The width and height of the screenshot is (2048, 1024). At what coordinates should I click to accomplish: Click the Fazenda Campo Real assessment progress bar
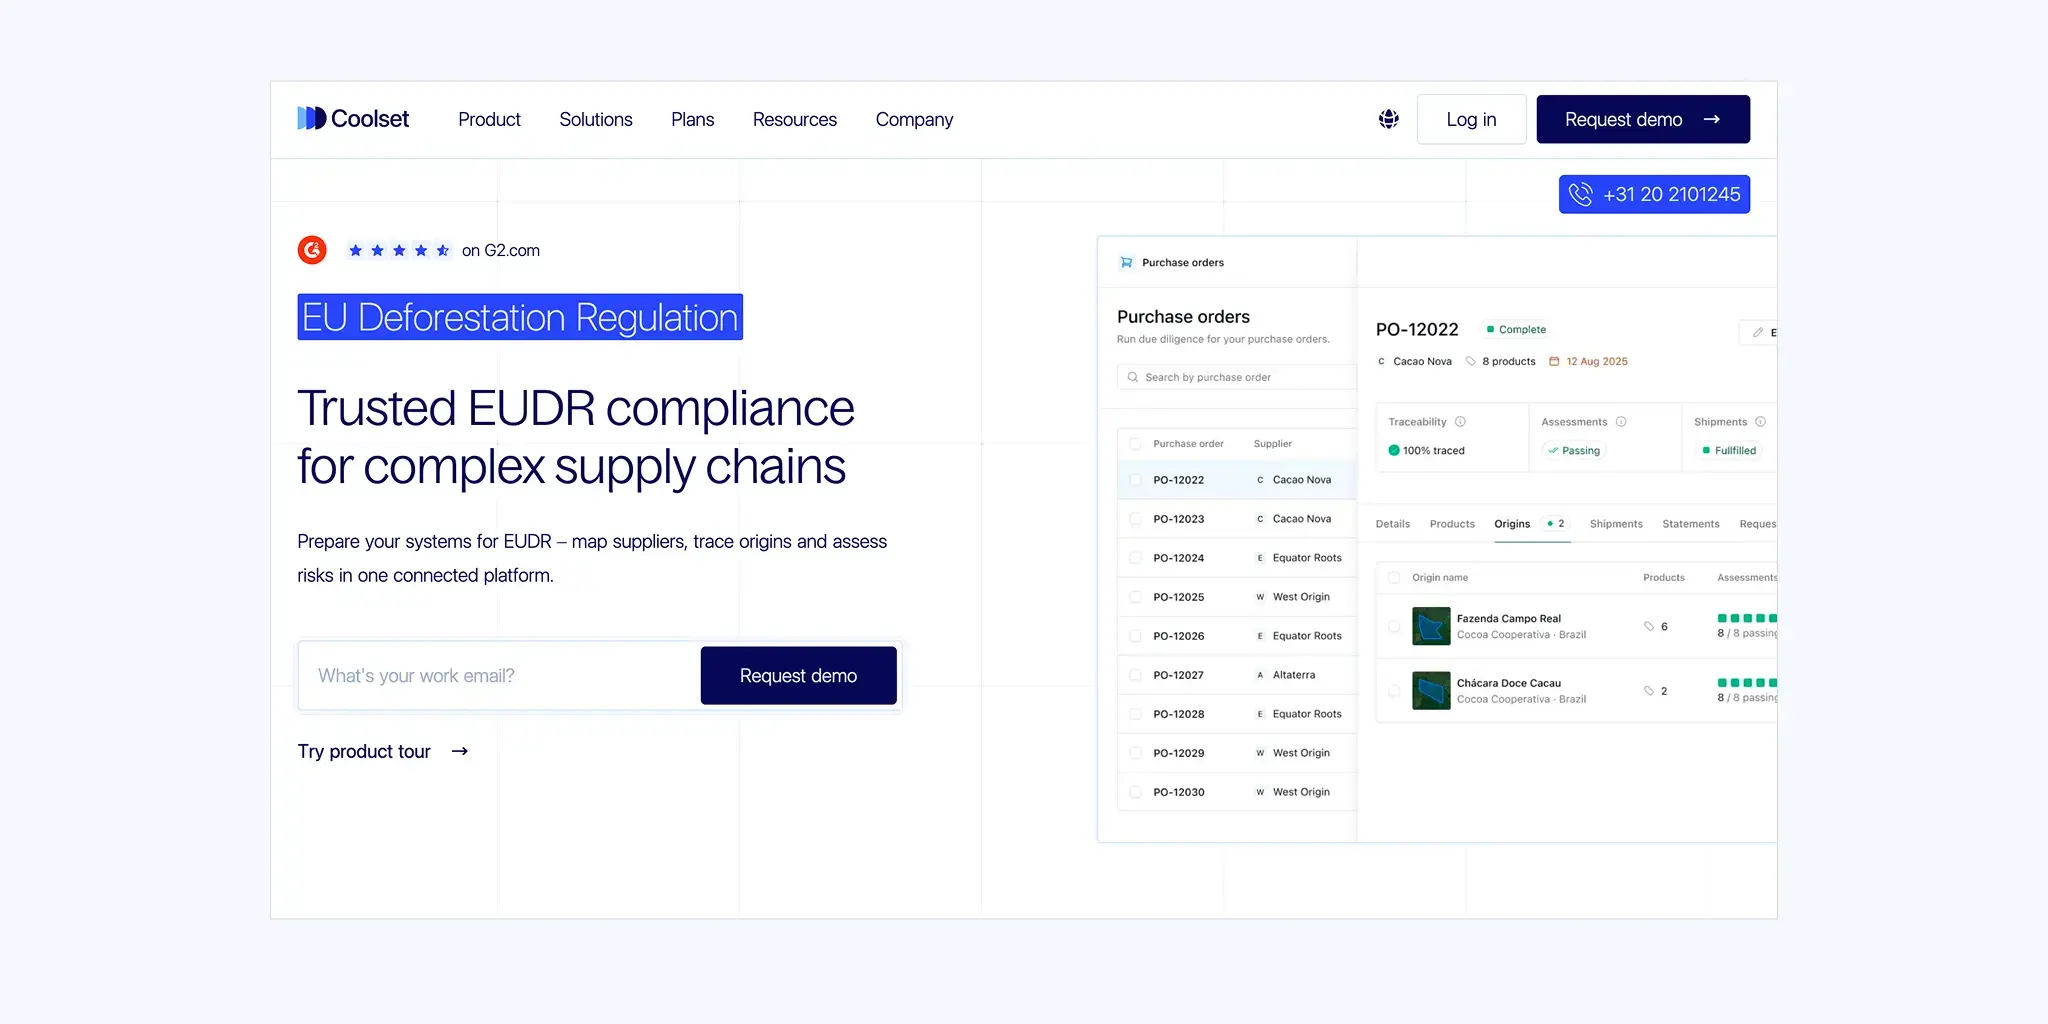point(1747,618)
